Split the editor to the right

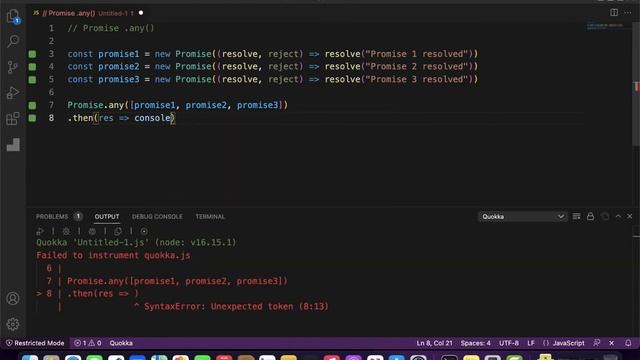coord(614,13)
